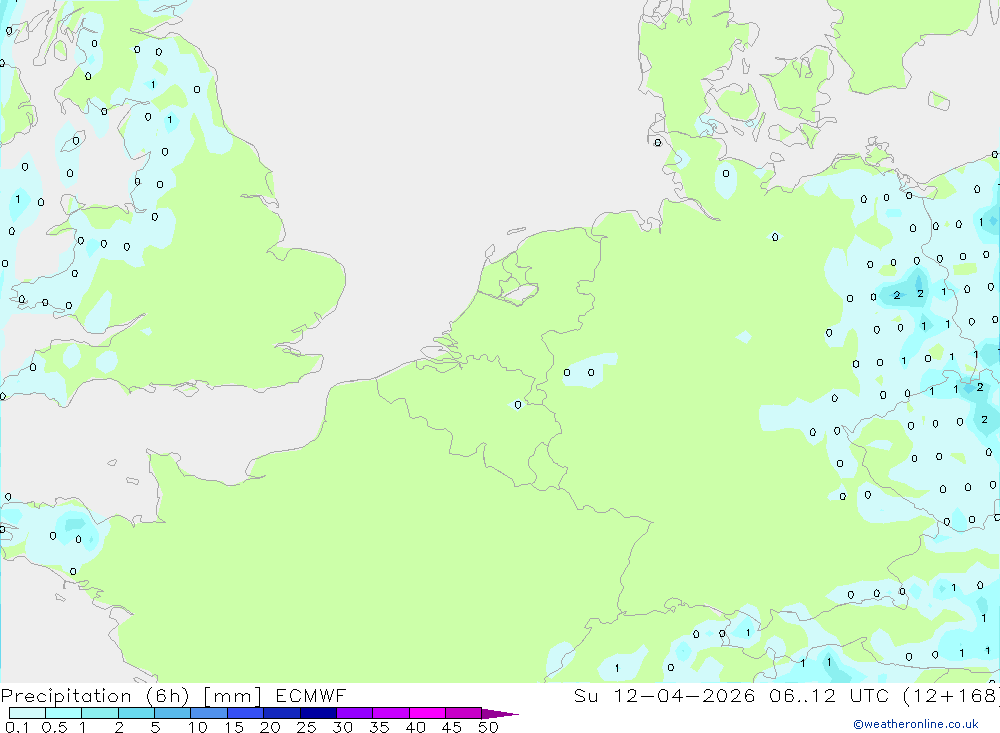Select the 2–5 mm legend color box
1000x733 pixels.
[136, 713]
